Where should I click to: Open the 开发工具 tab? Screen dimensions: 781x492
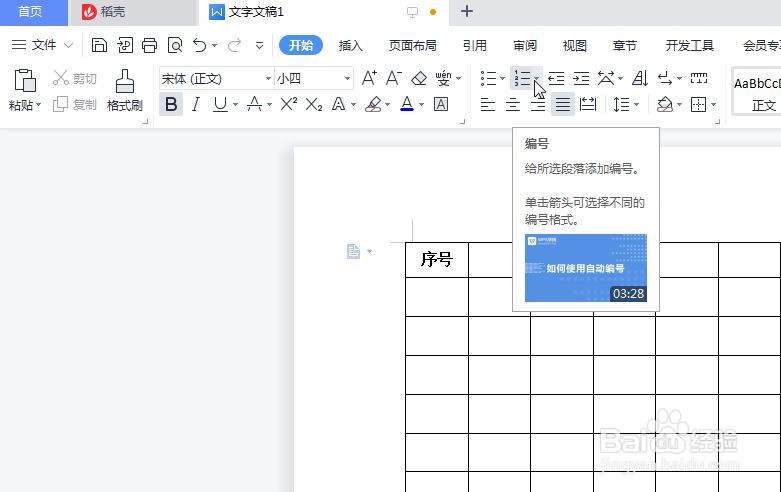690,45
